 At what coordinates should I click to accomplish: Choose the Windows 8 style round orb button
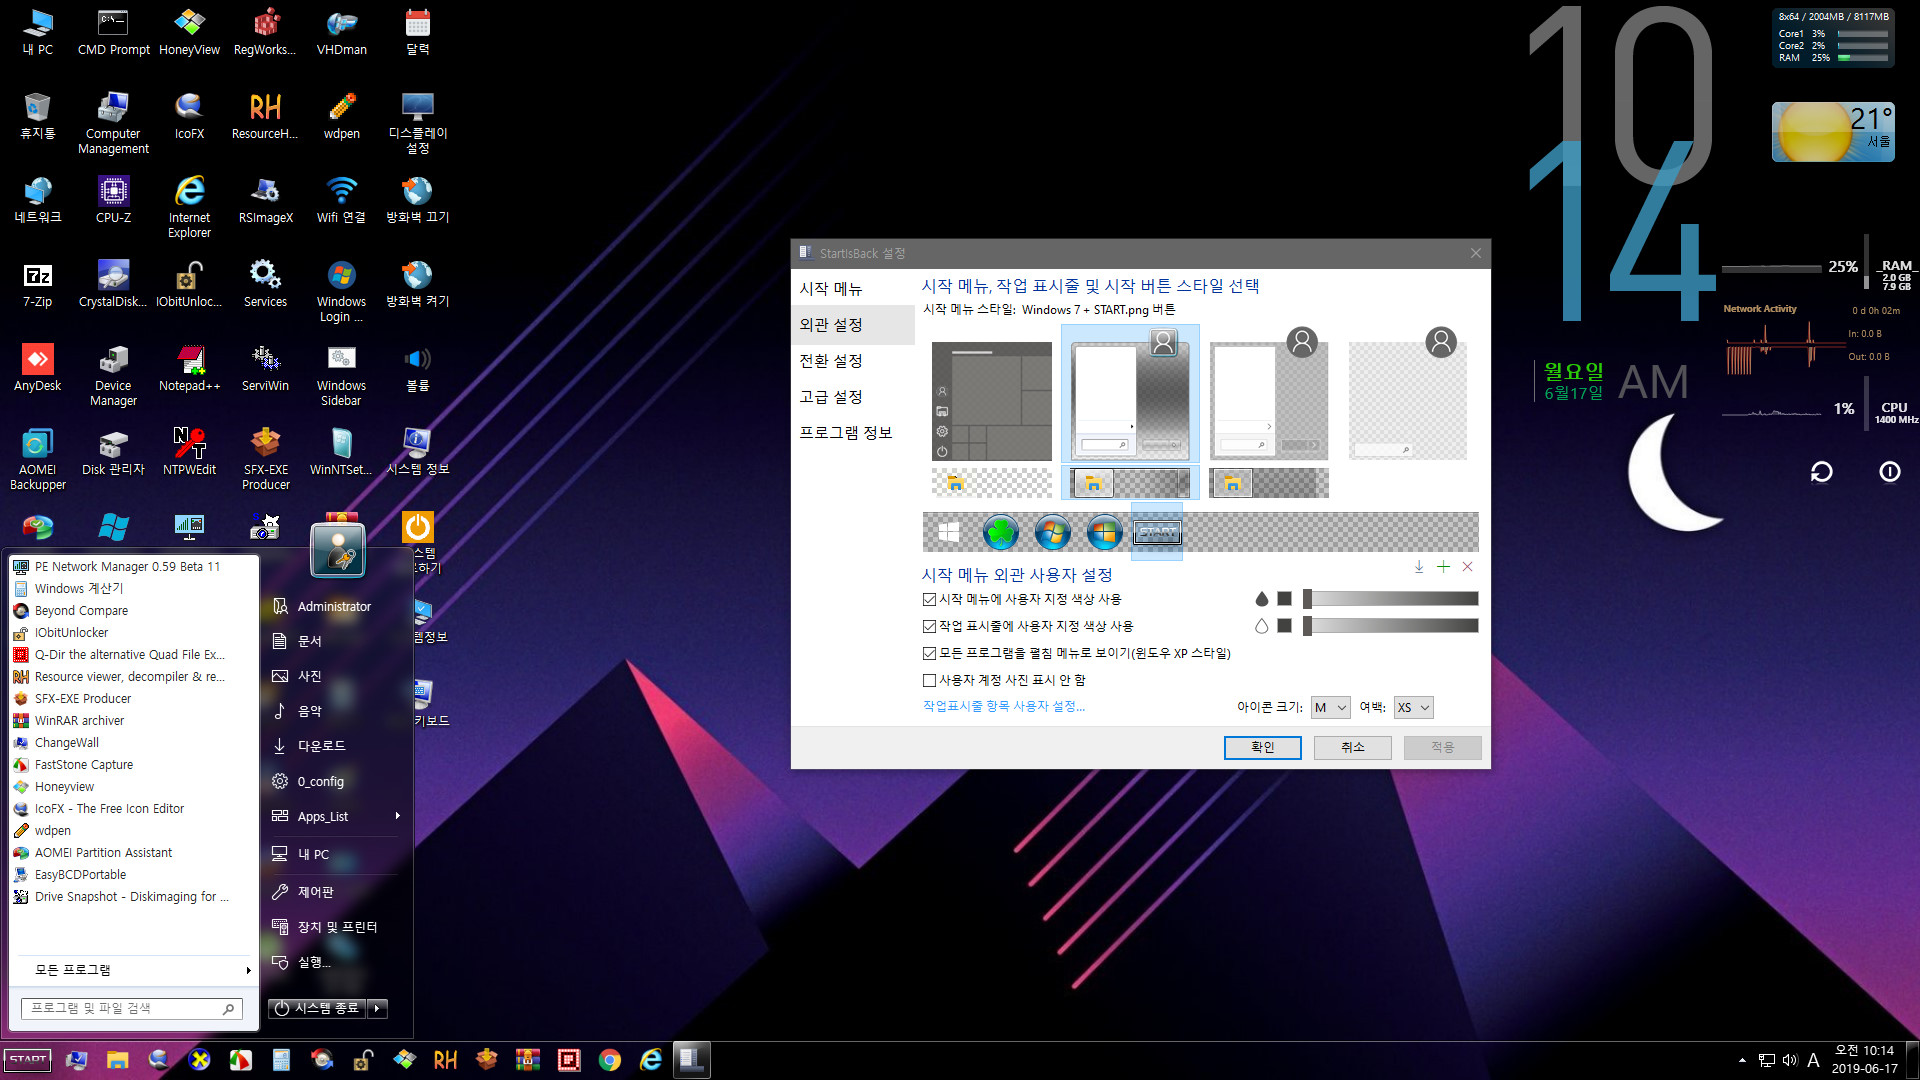tap(1104, 533)
